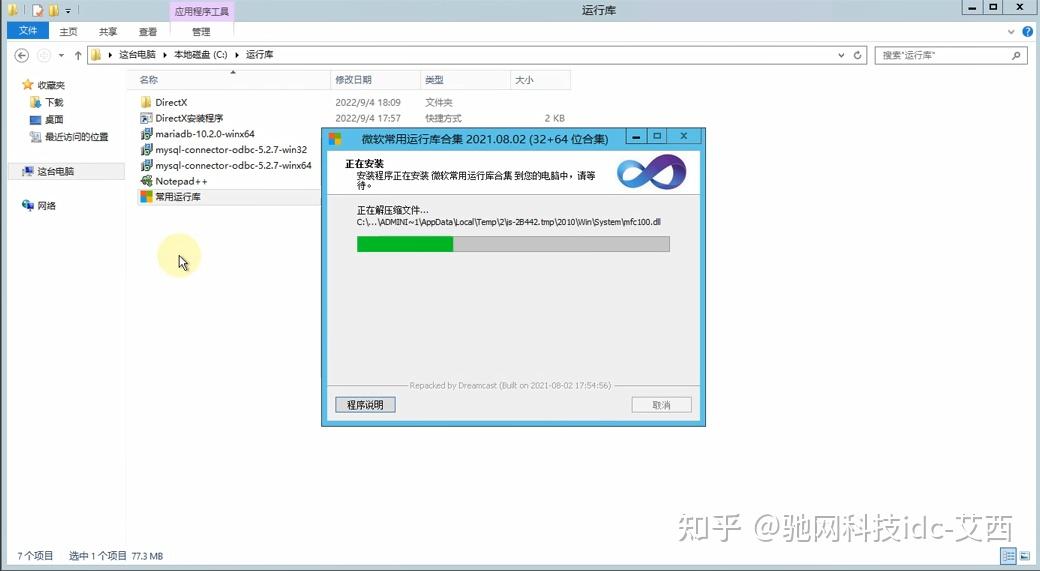This screenshot has height=571, width=1040.
Task: Sort files by the 类型 column header
Action: click(x=465, y=80)
